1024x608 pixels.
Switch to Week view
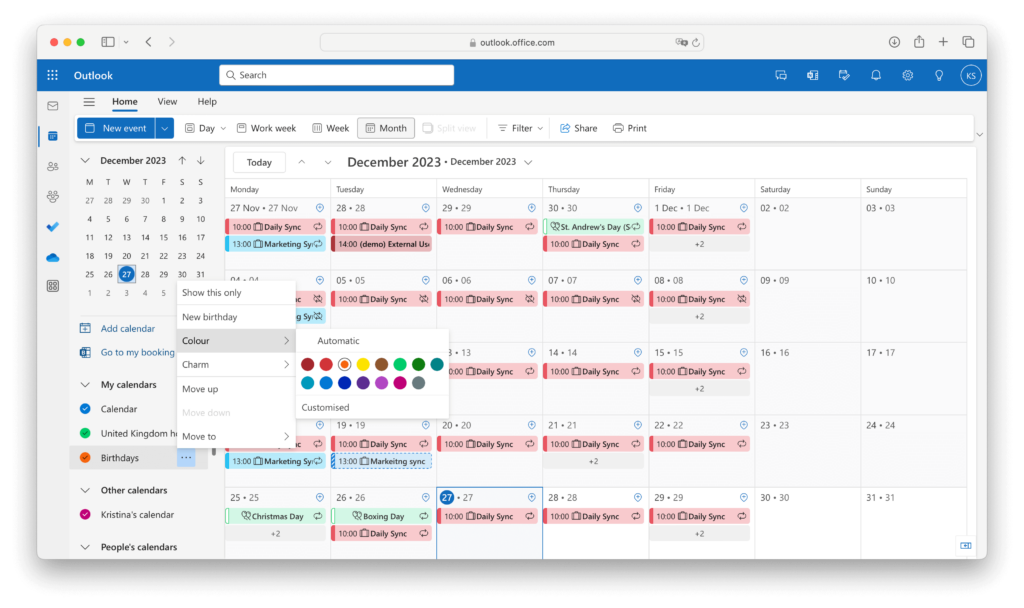330,128
